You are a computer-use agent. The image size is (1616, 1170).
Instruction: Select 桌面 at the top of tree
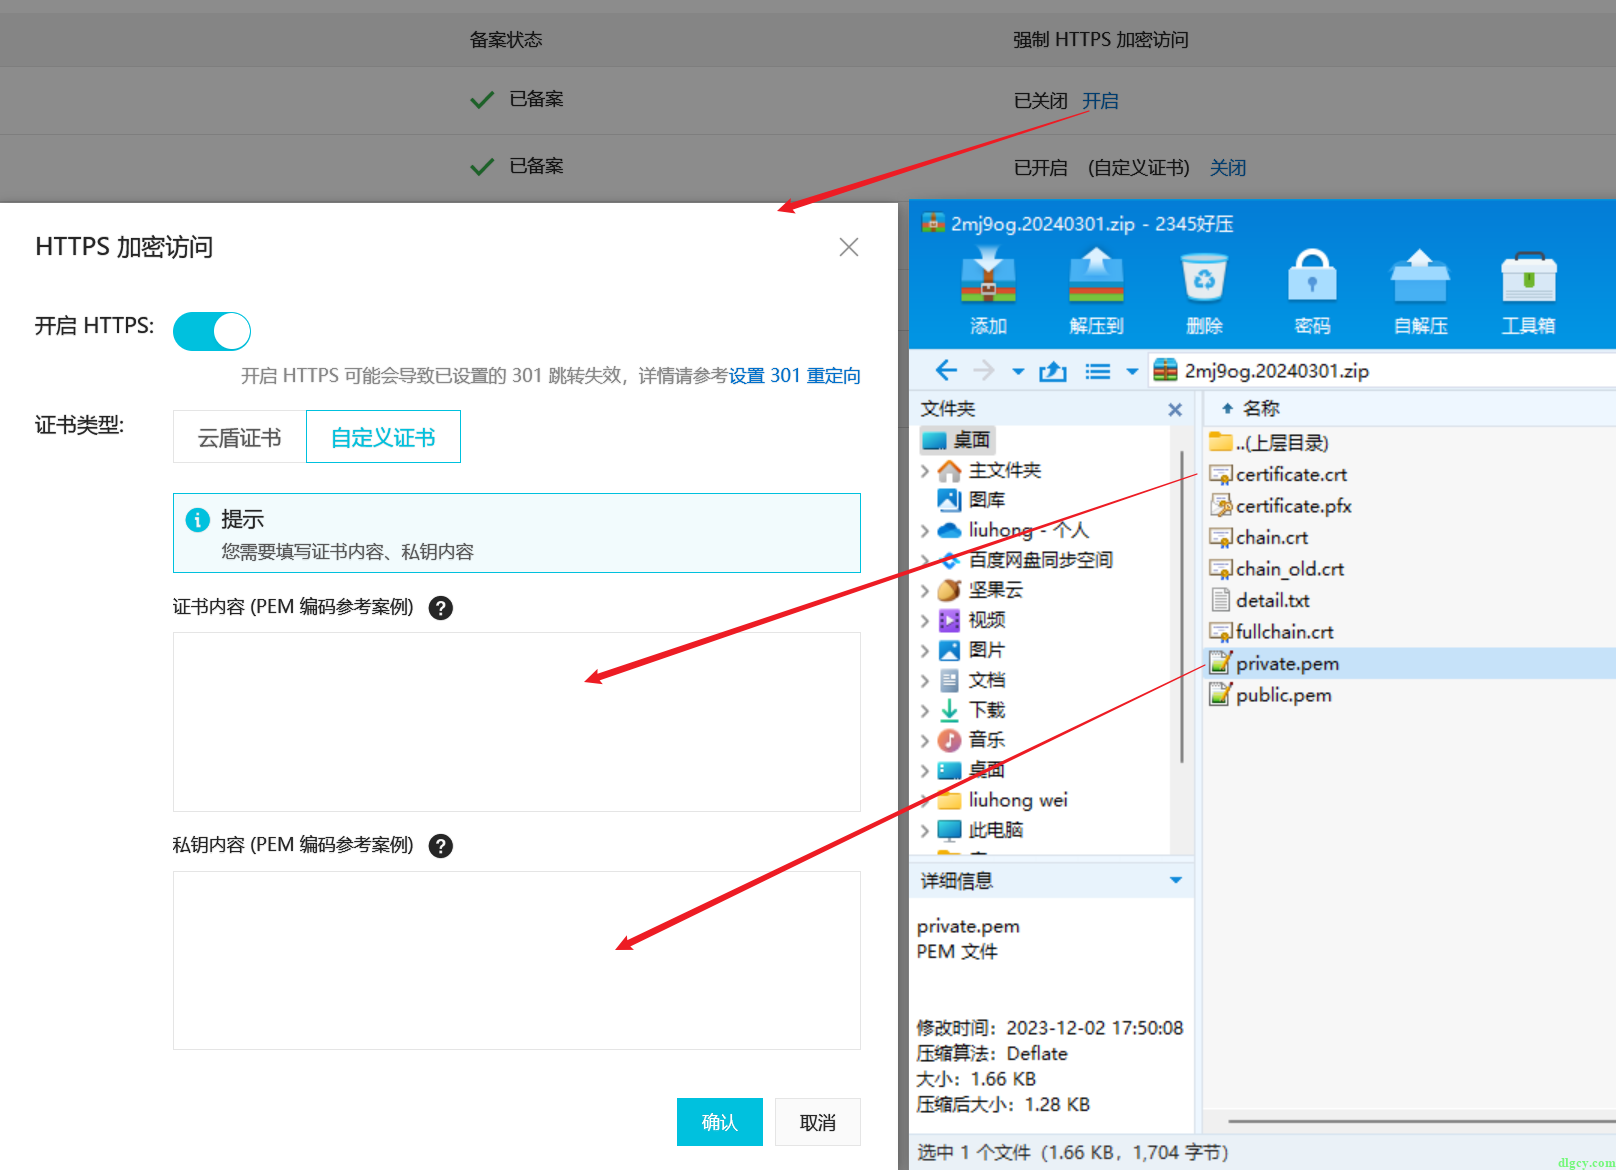point(957,440)
